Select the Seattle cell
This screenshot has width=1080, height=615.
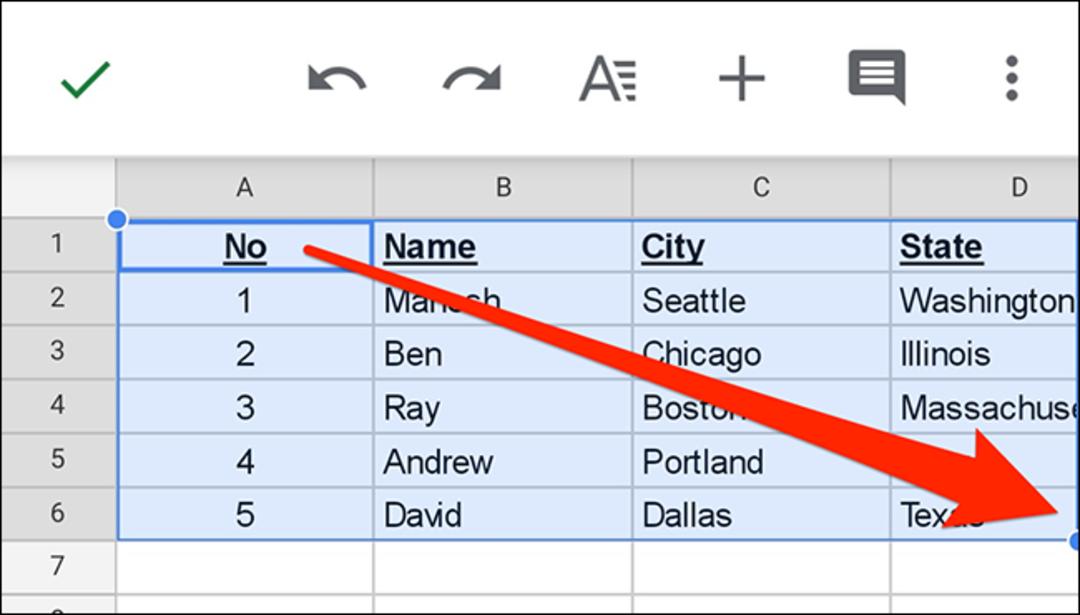pos(761,300)
